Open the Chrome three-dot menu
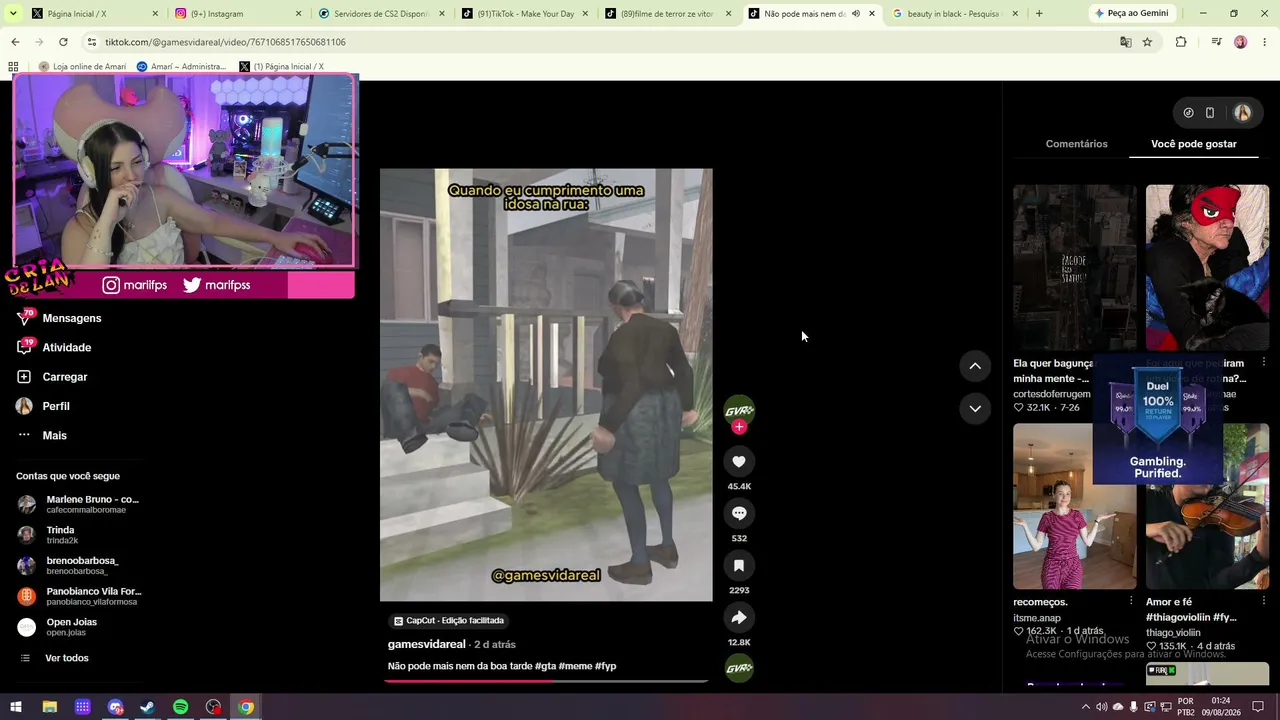The height and width of the screenshot is (720, 1280). coord(1265,42)
